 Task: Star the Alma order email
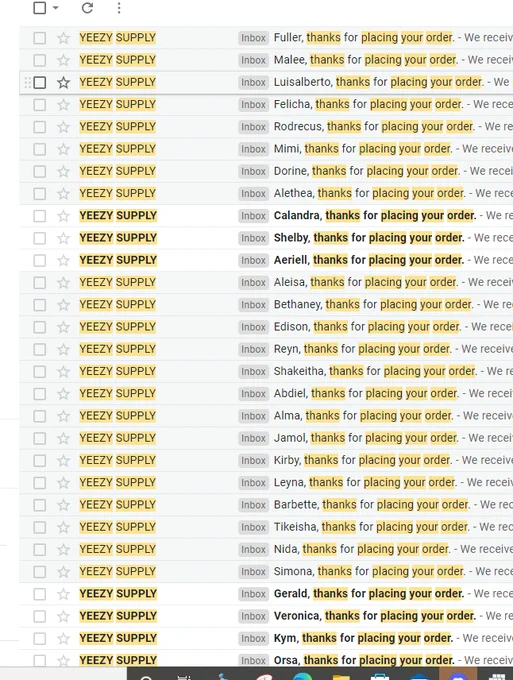(x=63, y=416)
